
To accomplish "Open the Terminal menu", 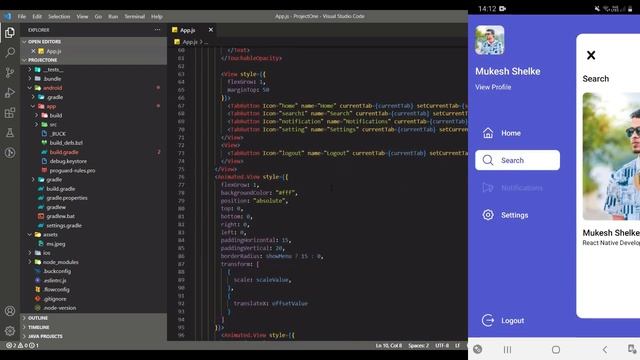I will tap(135, 16).
